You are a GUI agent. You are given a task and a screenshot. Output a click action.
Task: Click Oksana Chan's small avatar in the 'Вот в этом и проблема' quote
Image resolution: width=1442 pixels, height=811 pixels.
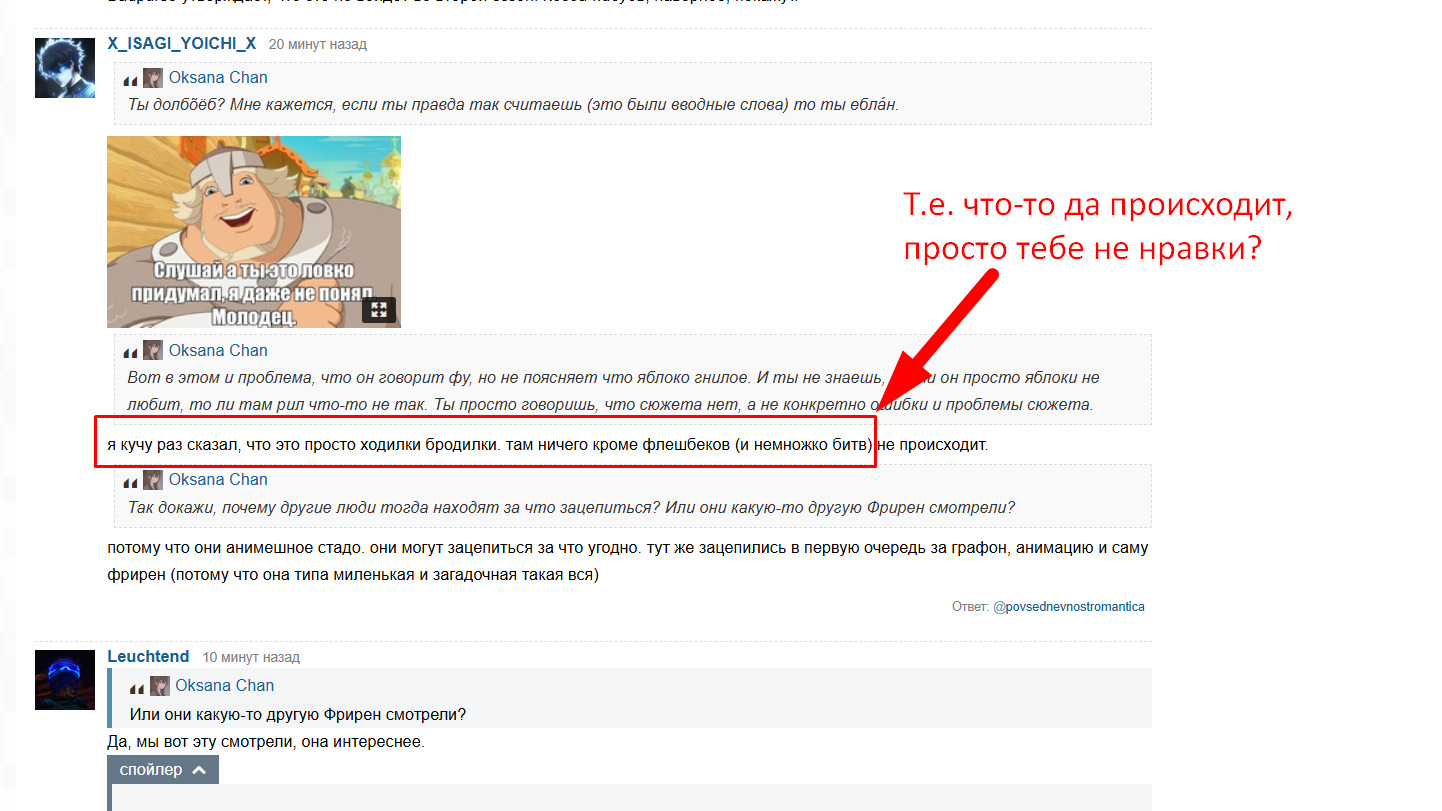point(153,351)
